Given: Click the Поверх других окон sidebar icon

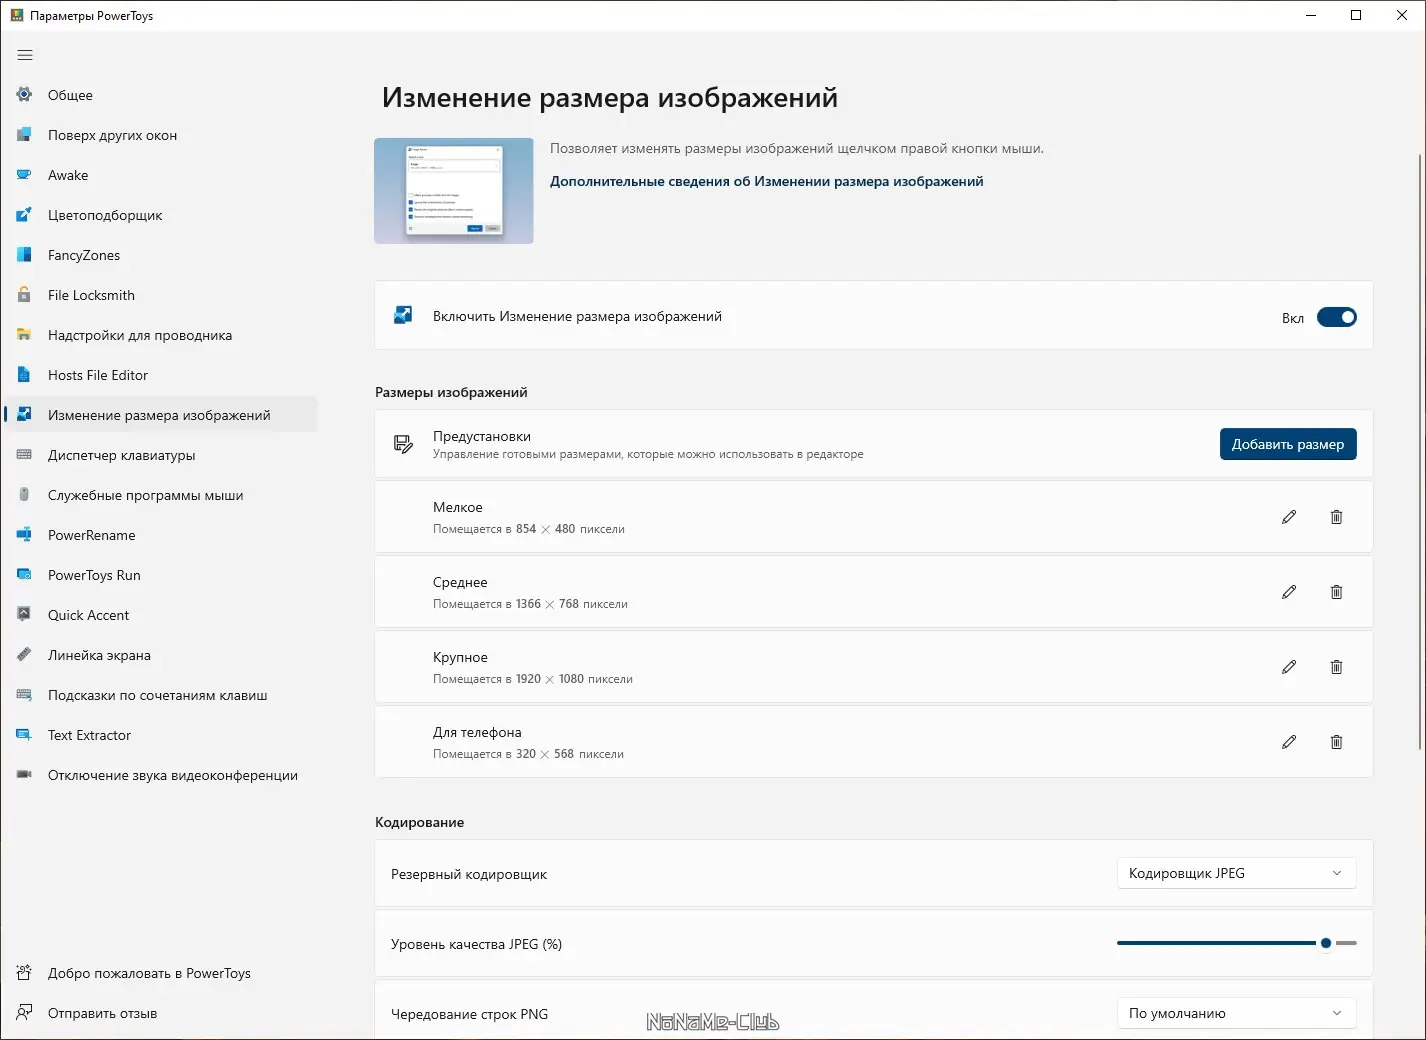Looking at the screenshot, I should [x=24, y=135].
